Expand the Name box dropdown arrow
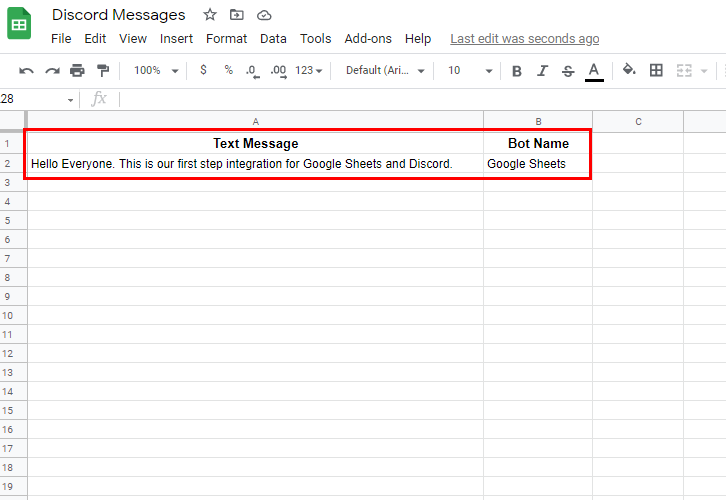 (x=70, y=100)
